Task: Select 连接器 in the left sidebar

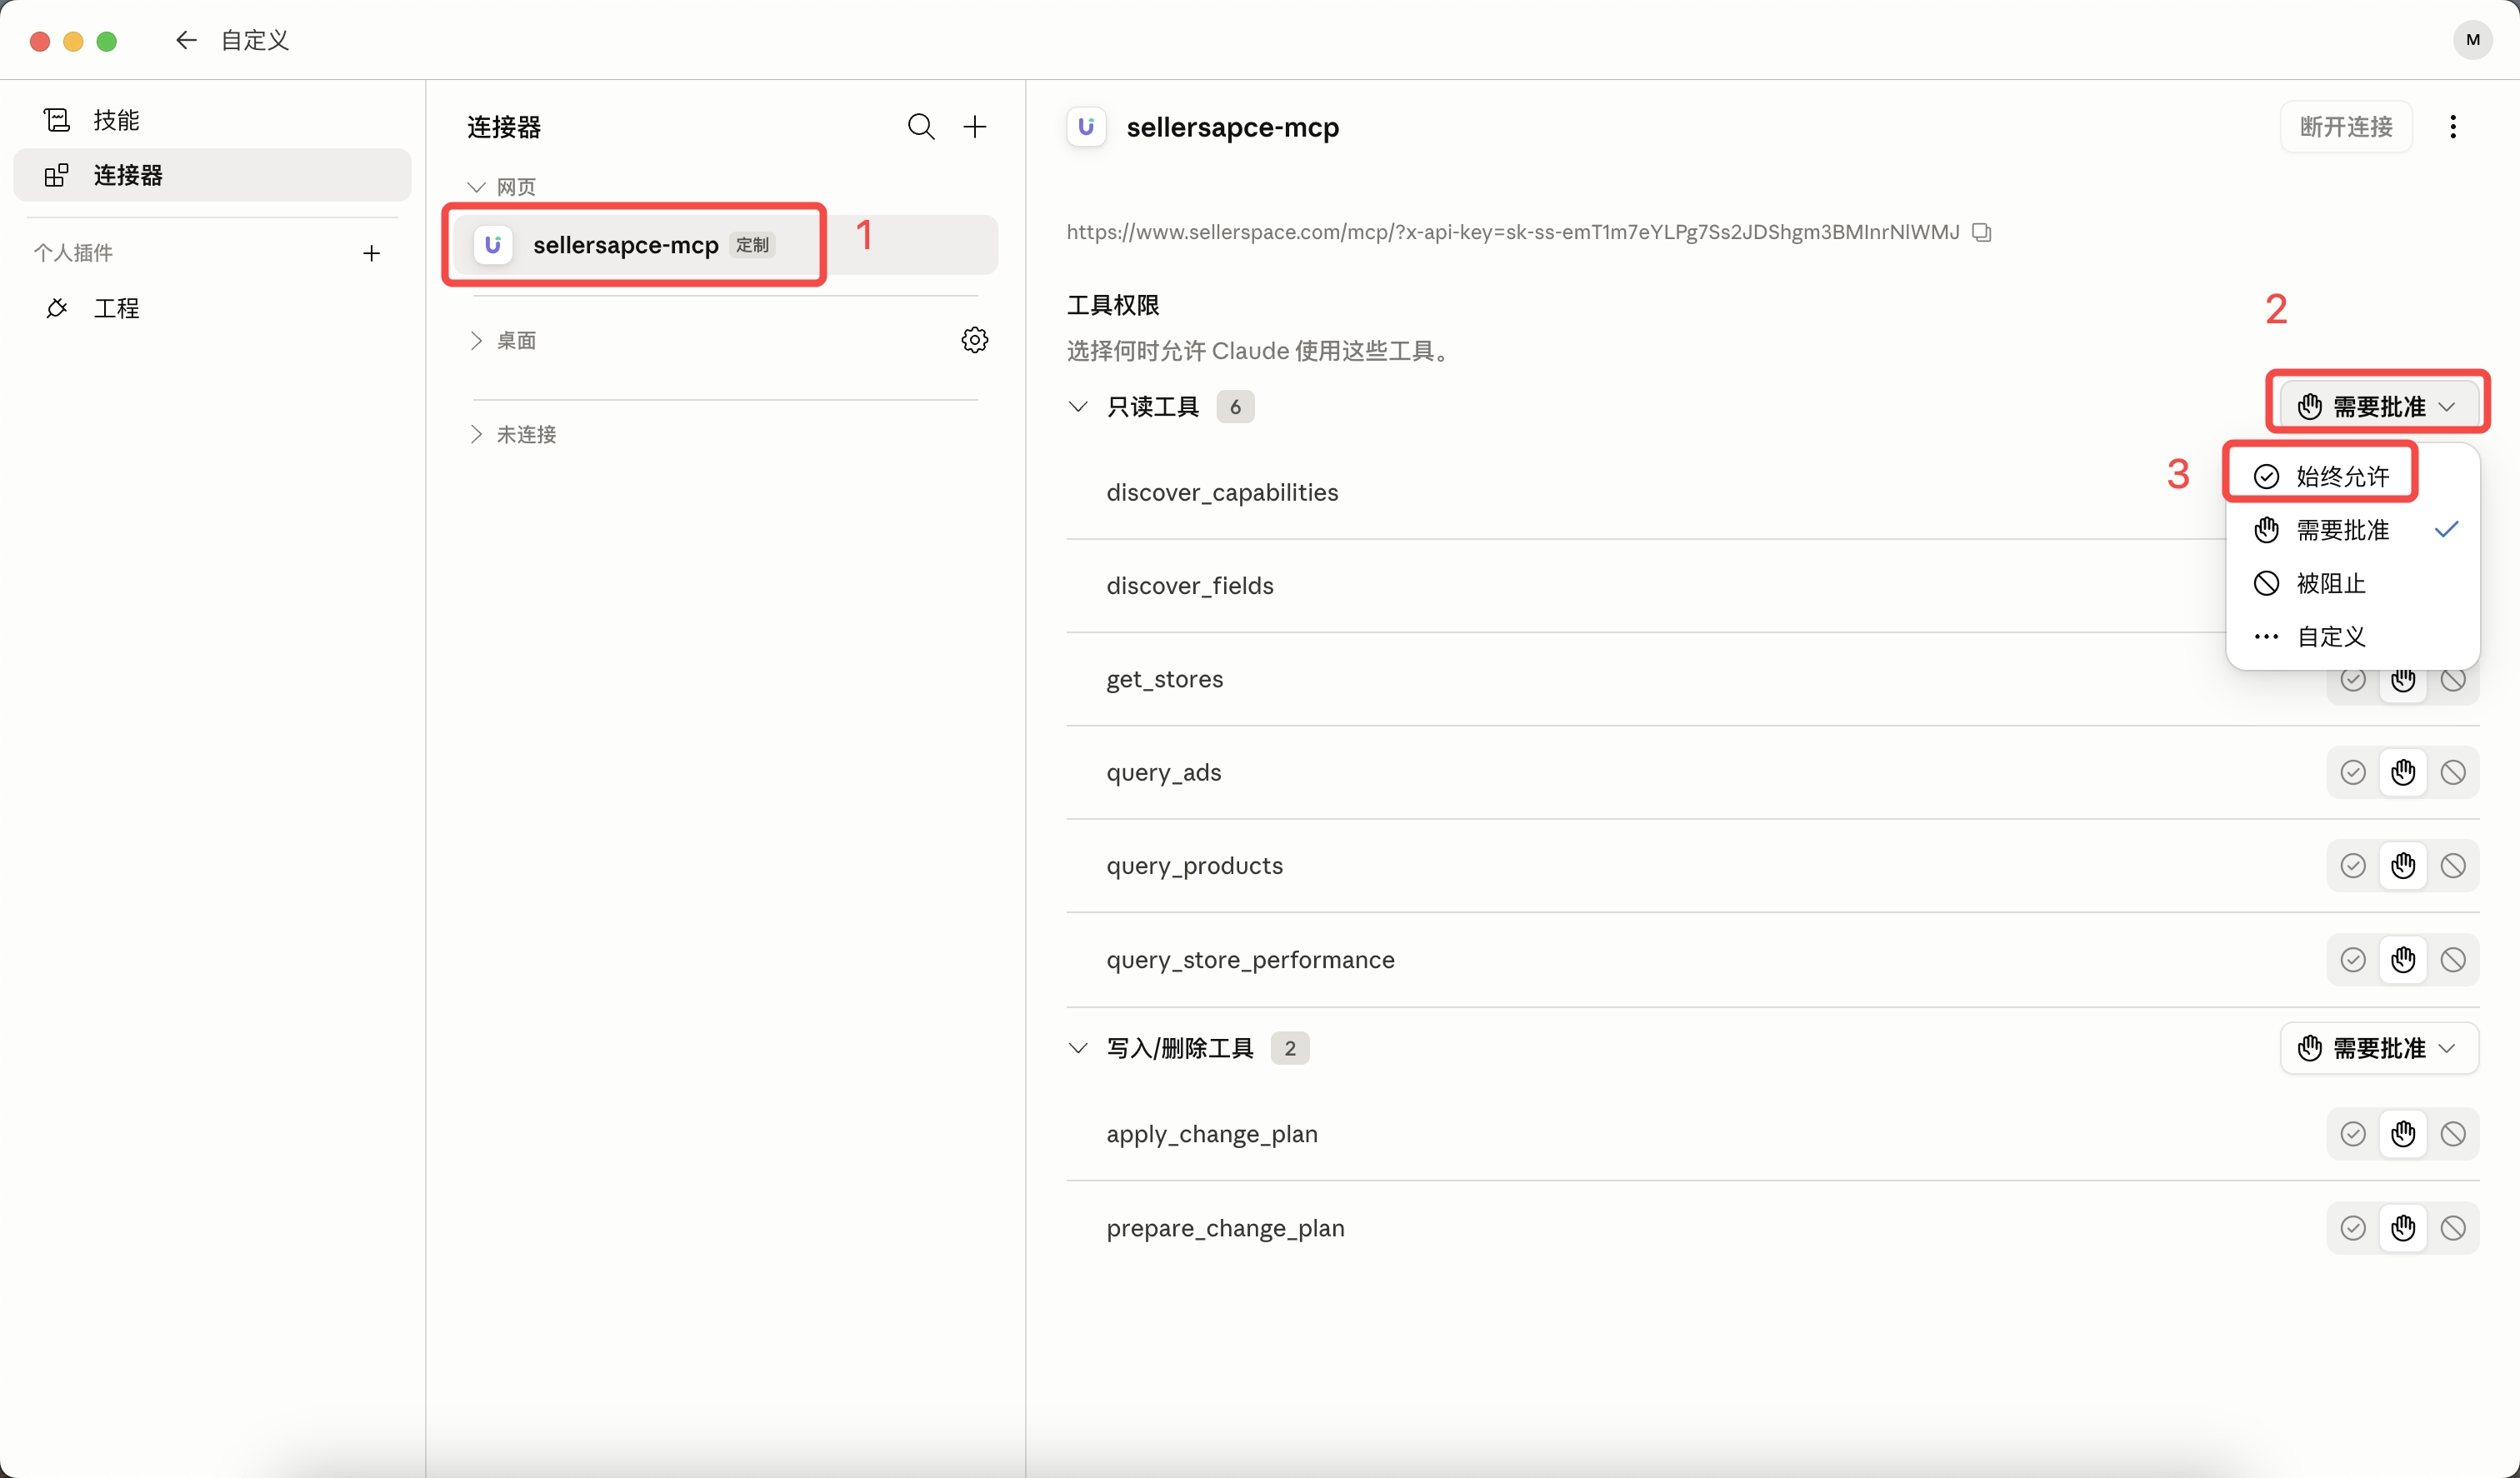Action: (x=212, y=175)
